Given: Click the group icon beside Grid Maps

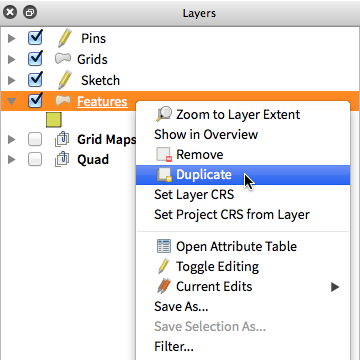Looking at the screenshot, I should pos(62,139).
